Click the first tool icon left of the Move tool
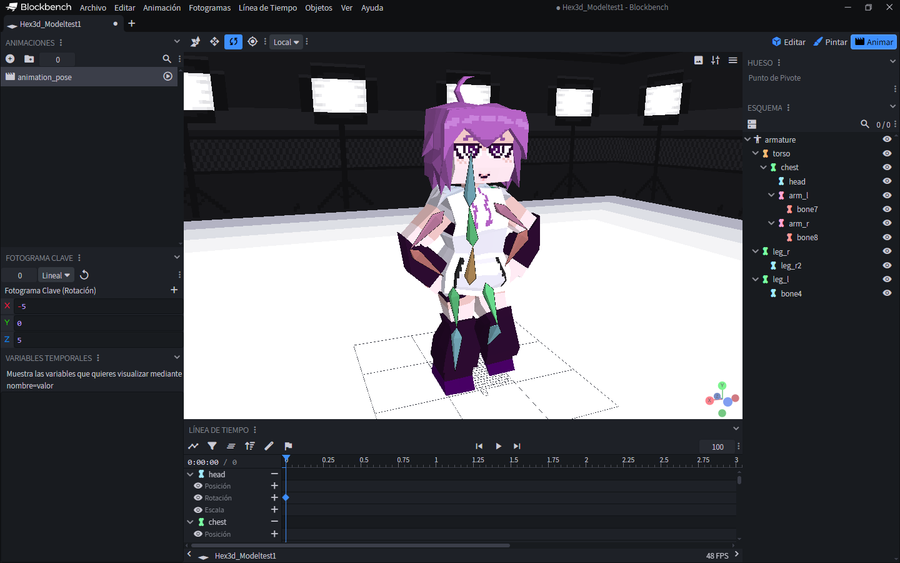 tap(195, 42)
